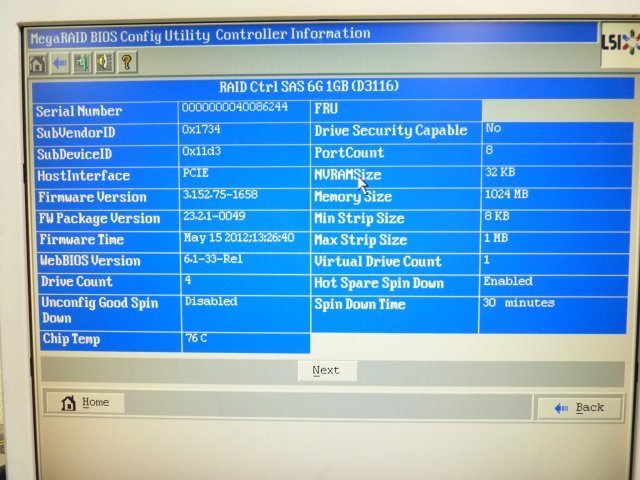Click the Chip Temp label
640x480 pixels.
(71, 339)
